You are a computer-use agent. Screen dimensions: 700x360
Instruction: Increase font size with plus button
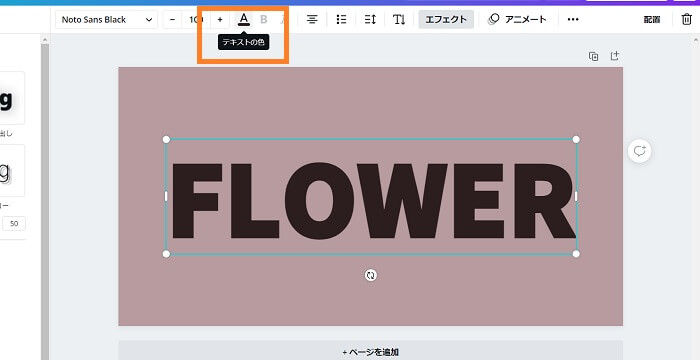pos(220,20)
